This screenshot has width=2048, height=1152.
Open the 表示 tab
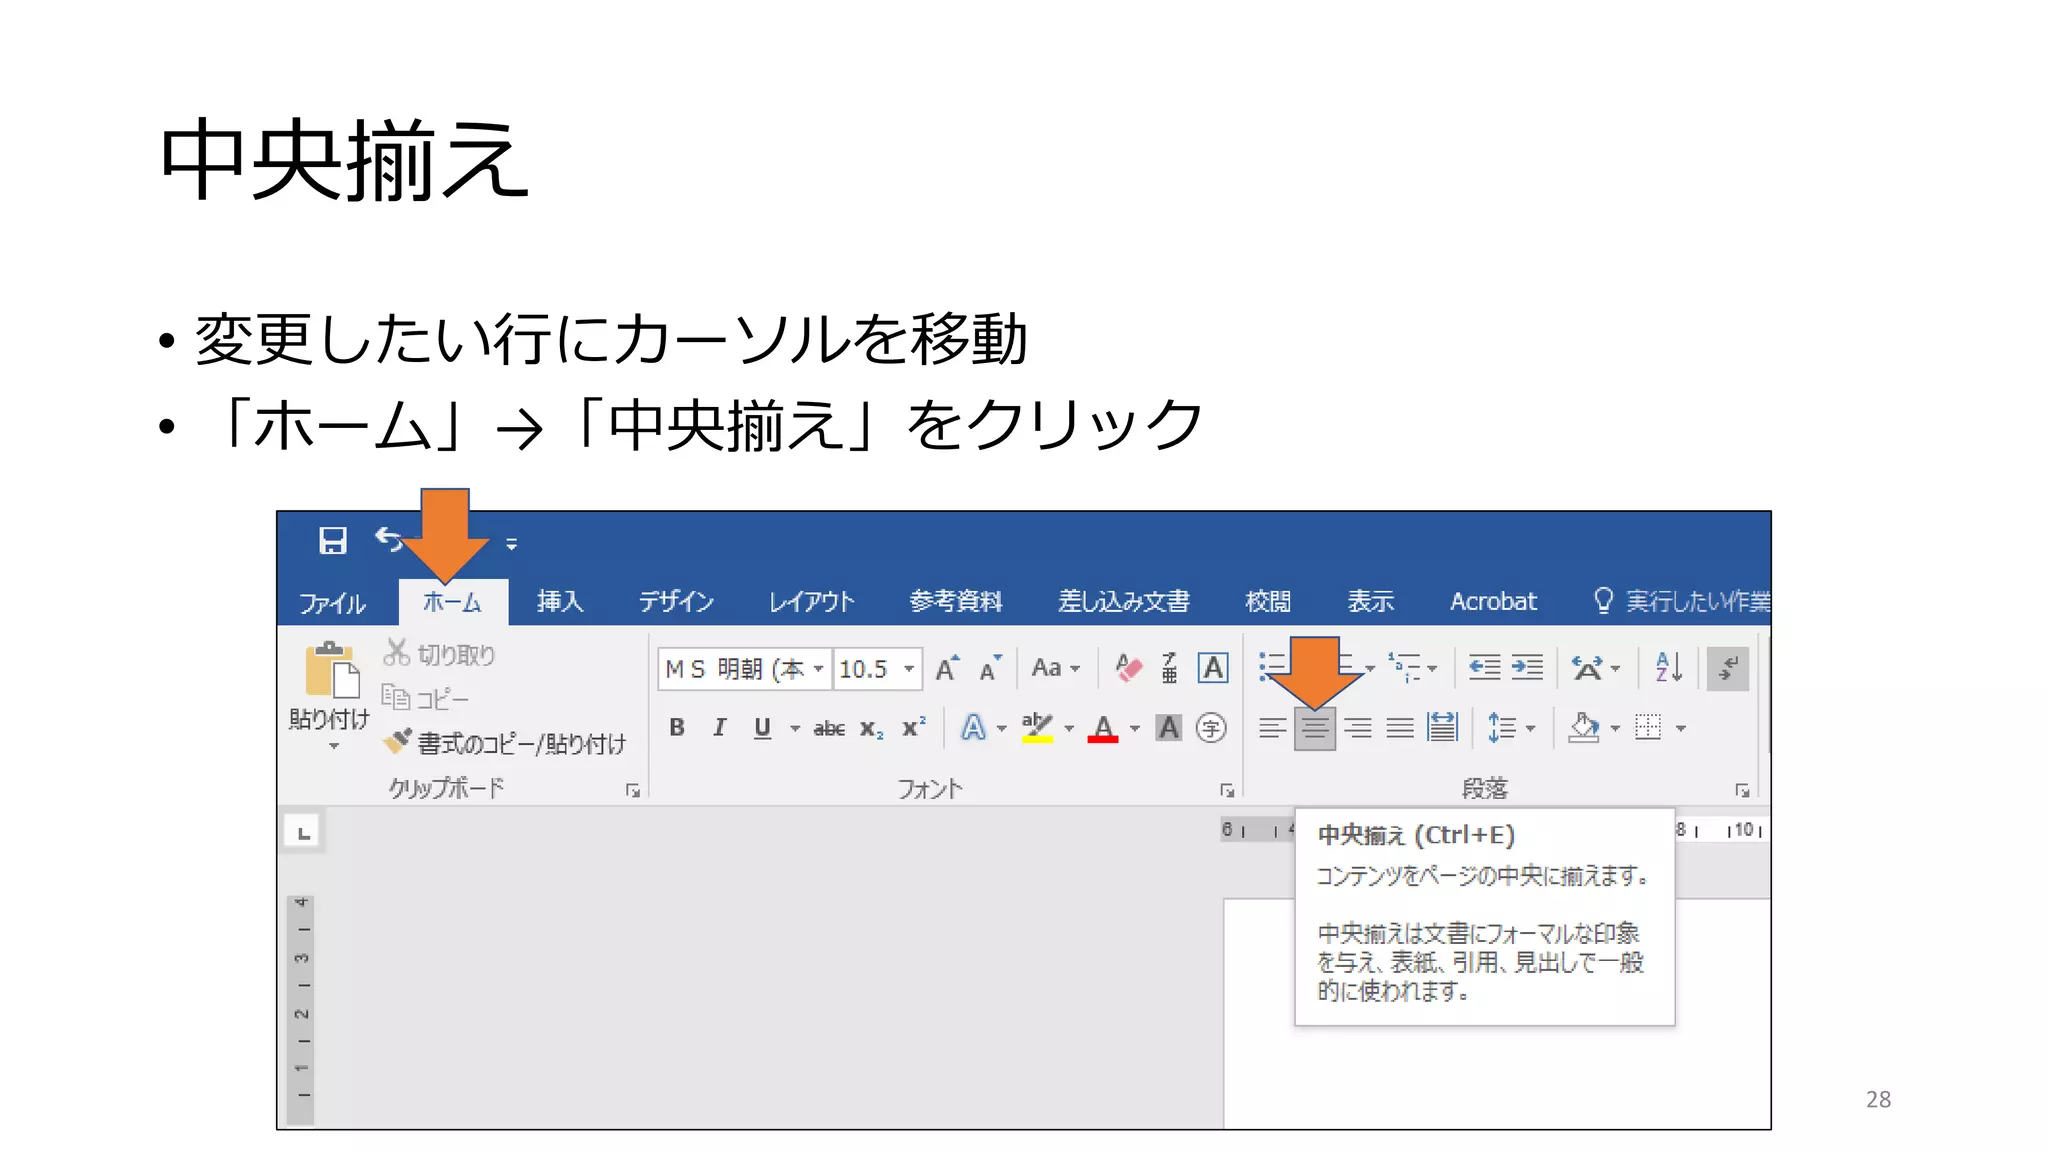click(1370, 601)
